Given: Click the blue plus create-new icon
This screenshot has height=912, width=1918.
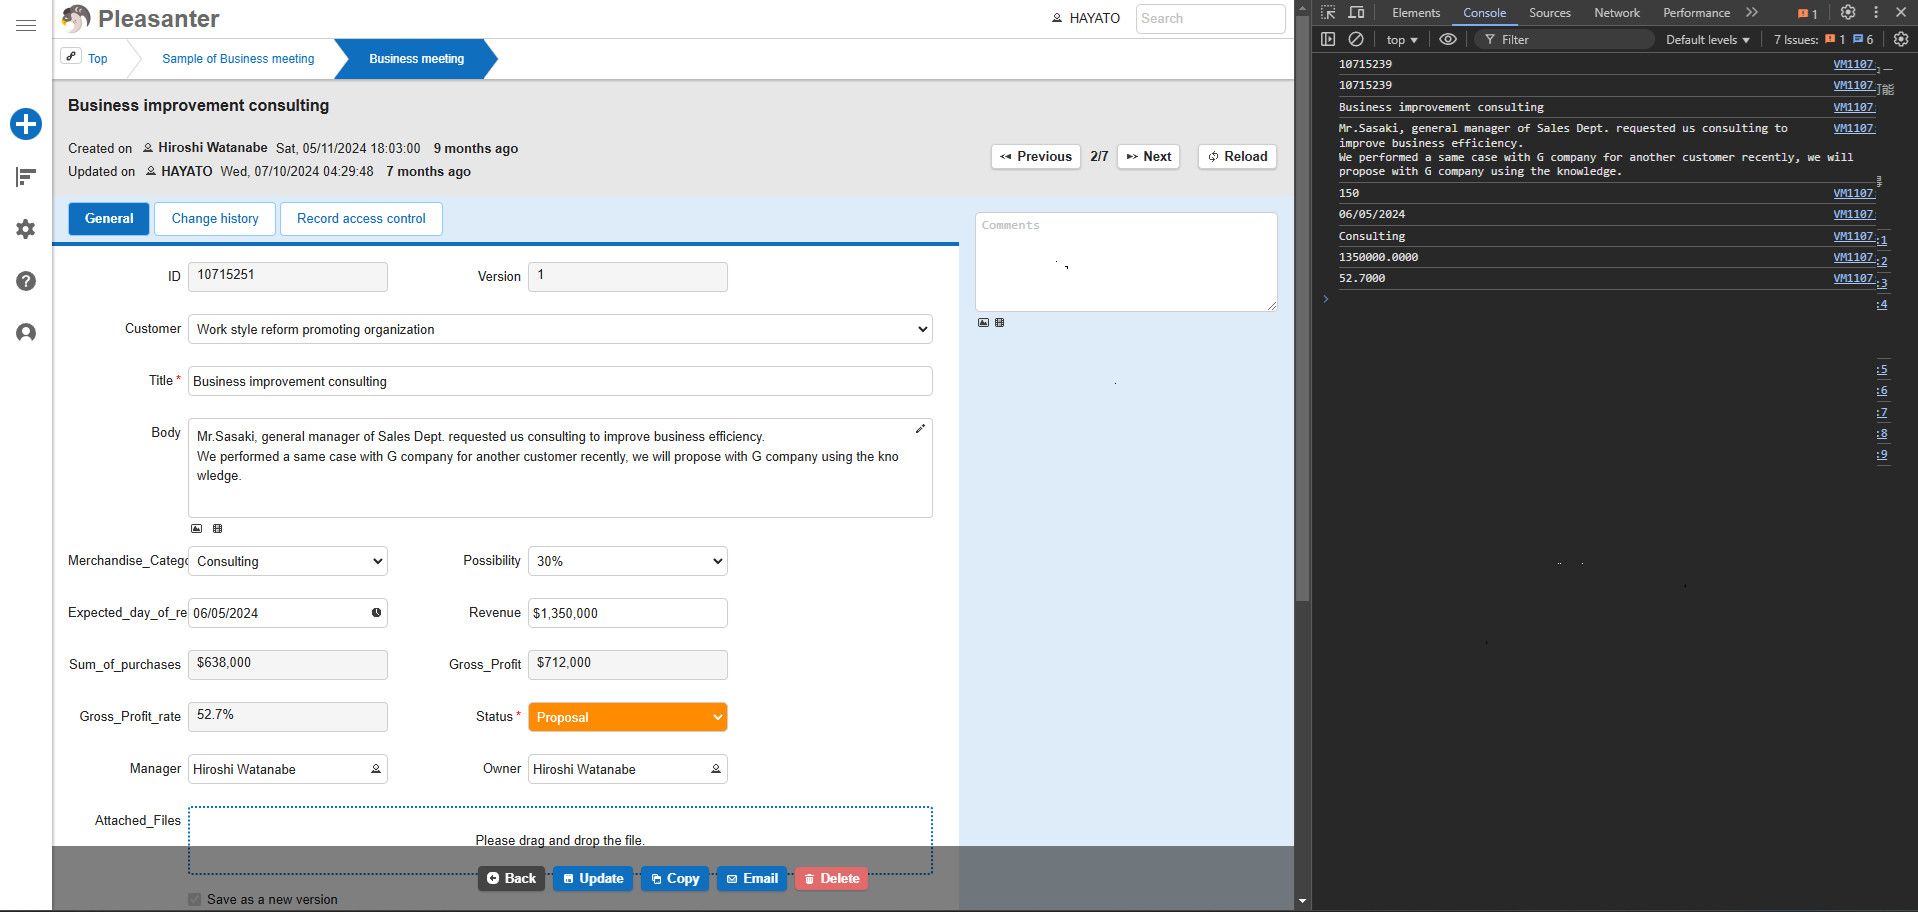Looking at the screenshot, I should [x=26, y=124].
